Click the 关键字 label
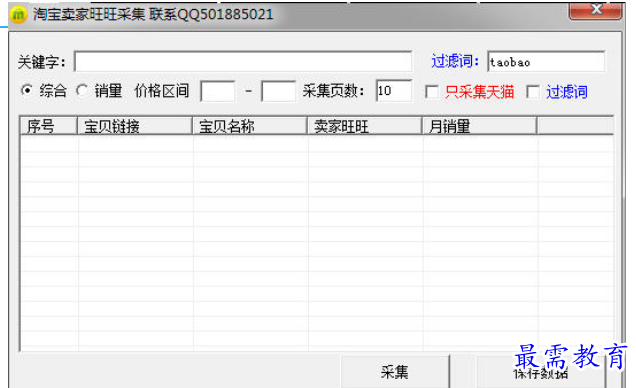Viewport: 636px width, 388px height. pyautogui.click(x=41, y=62)
